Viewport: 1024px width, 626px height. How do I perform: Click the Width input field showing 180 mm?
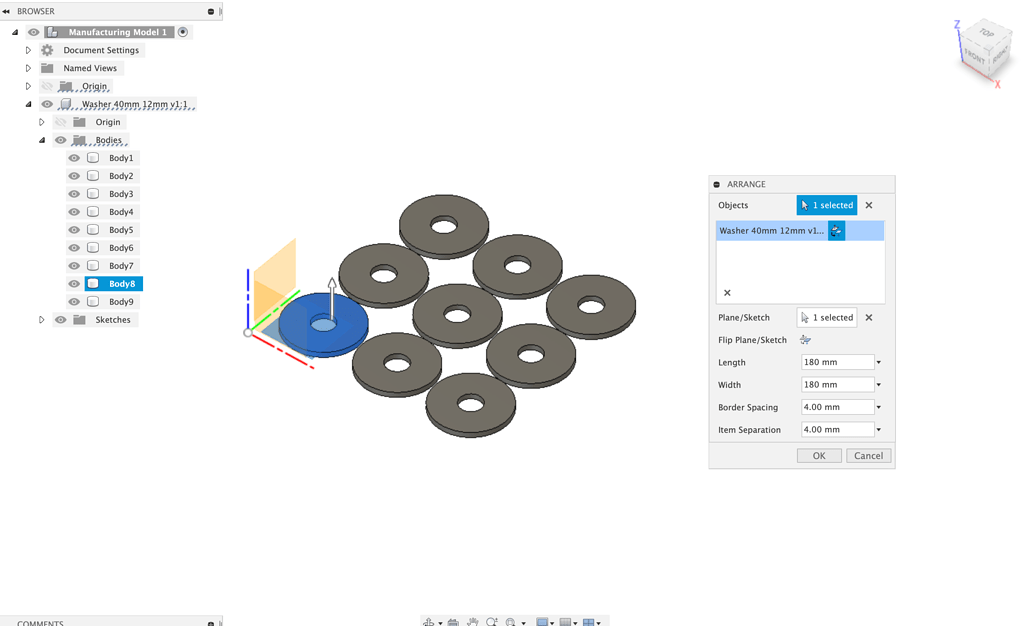point(838,384)
